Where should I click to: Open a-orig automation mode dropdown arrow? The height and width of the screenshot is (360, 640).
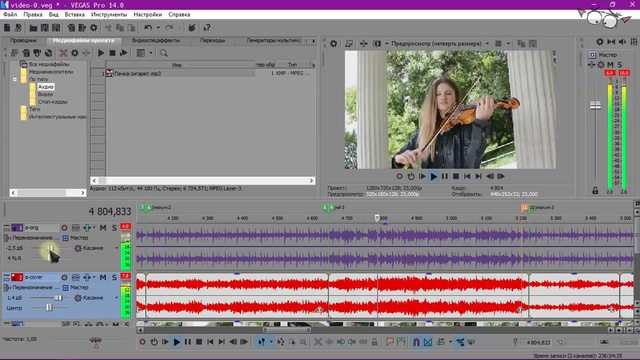[116, 248]
